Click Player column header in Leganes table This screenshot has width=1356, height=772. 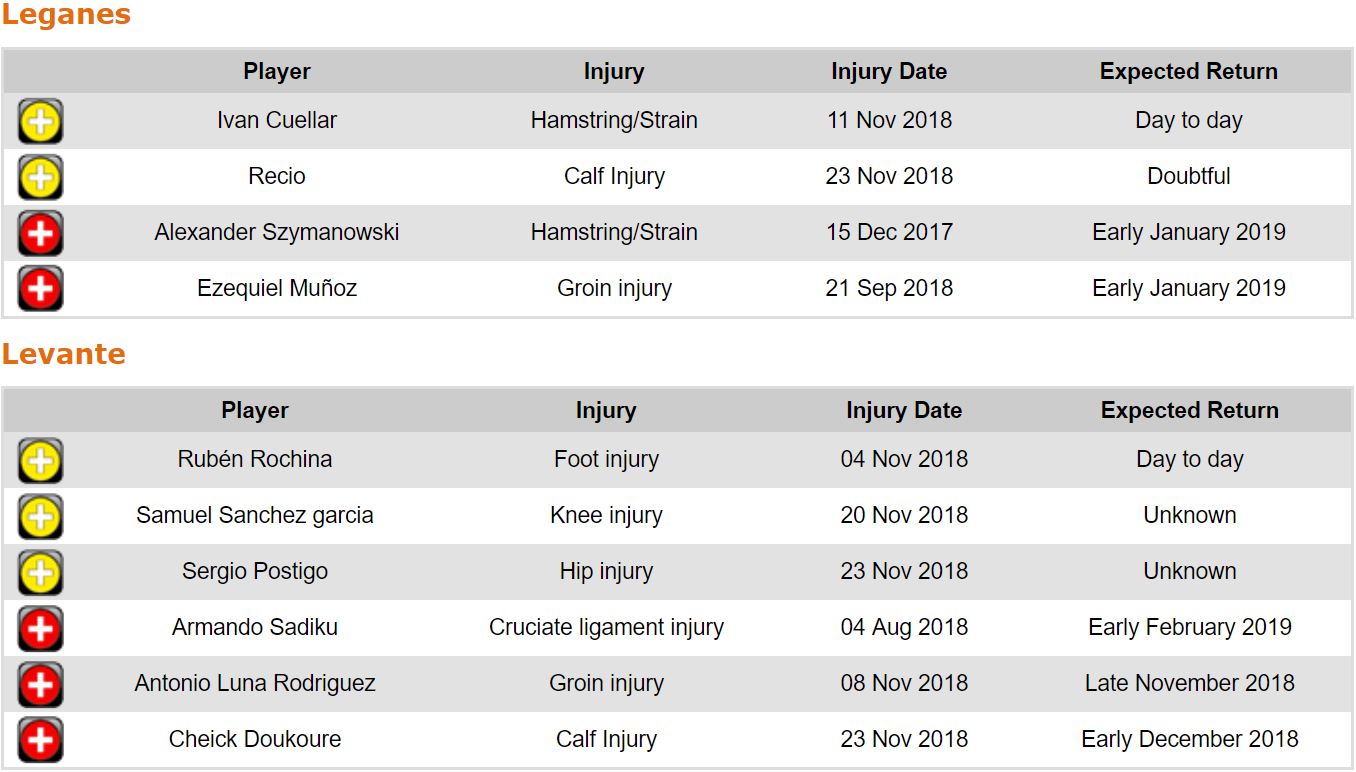tap(277, 71)
